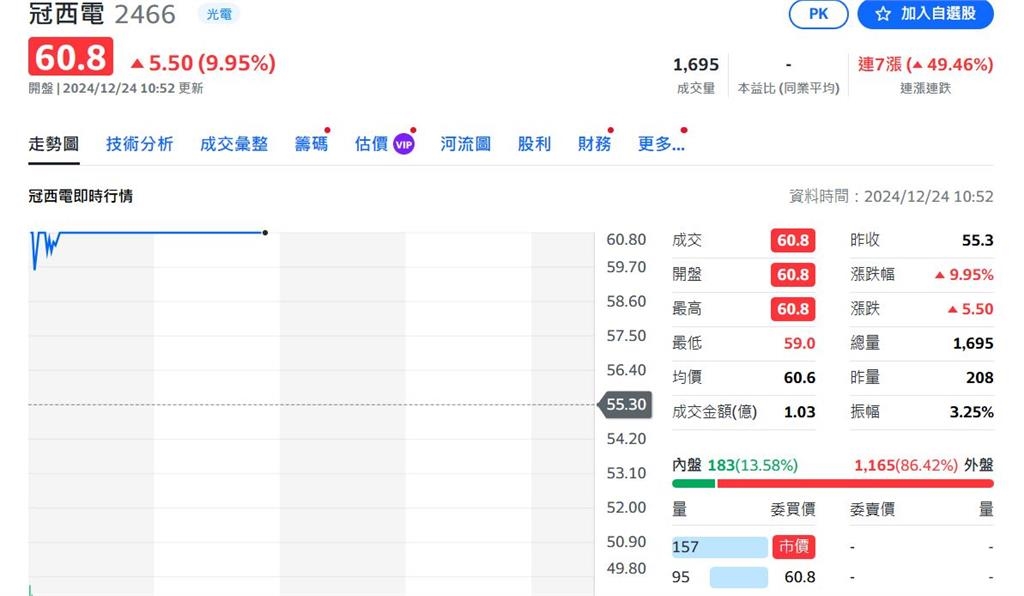The width and height of the screenshot is (1024, 596).
Task: Open the 河流圖 tab
Action: click(x=466, y=144)
